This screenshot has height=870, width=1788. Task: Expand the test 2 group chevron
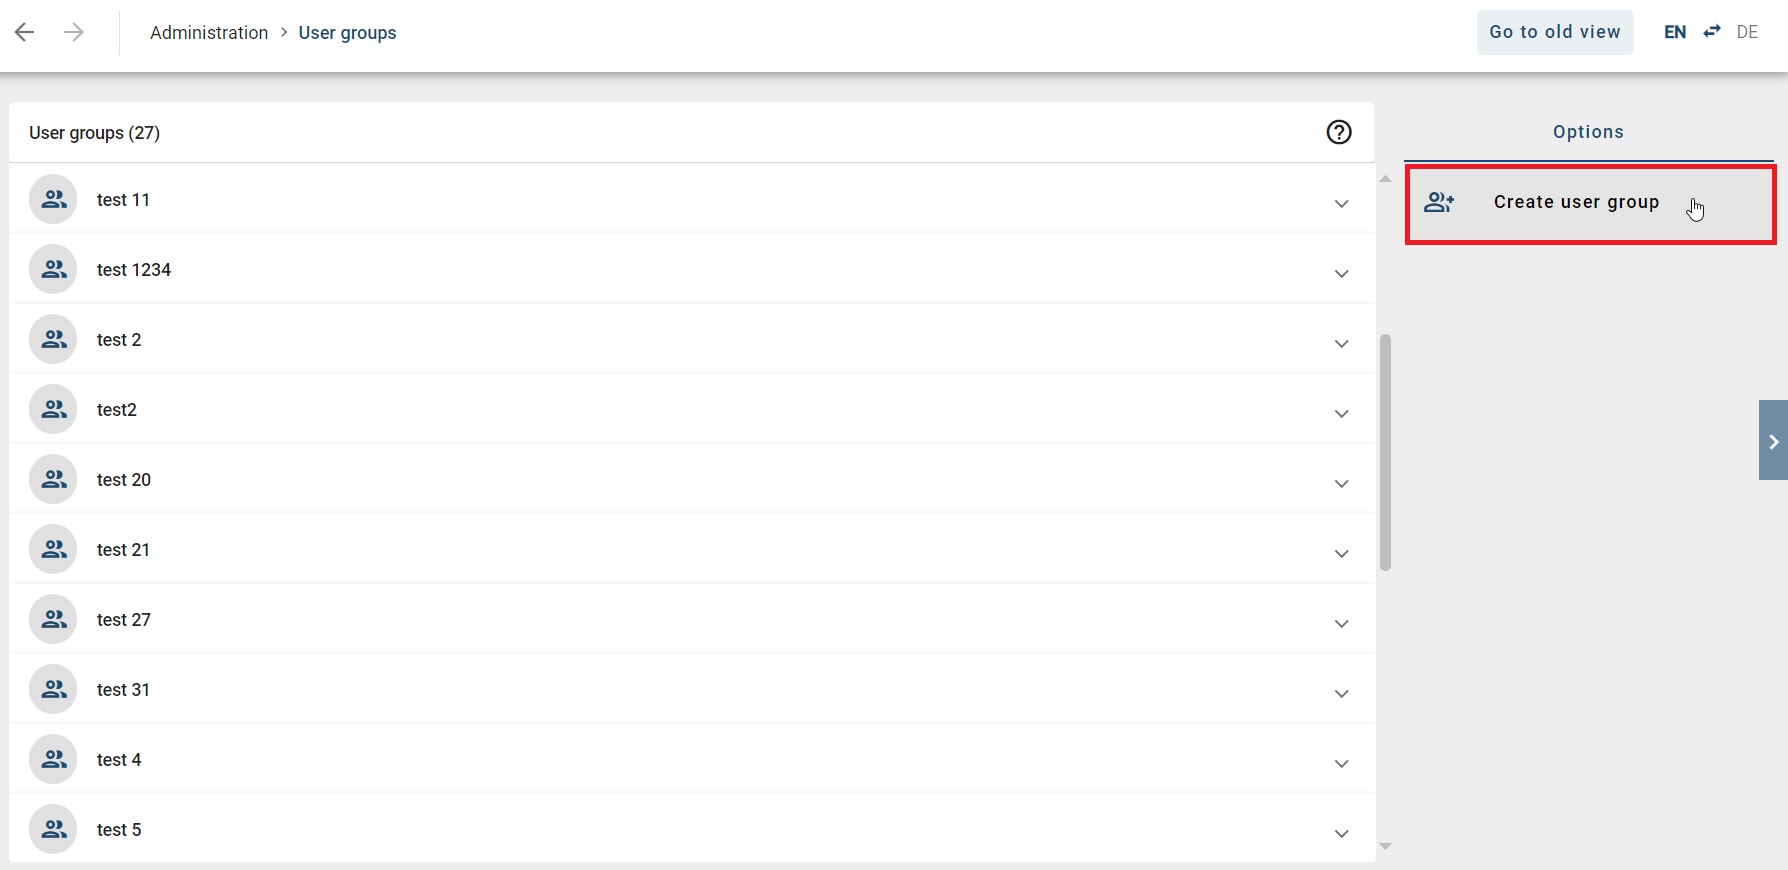coord(1341,343)
